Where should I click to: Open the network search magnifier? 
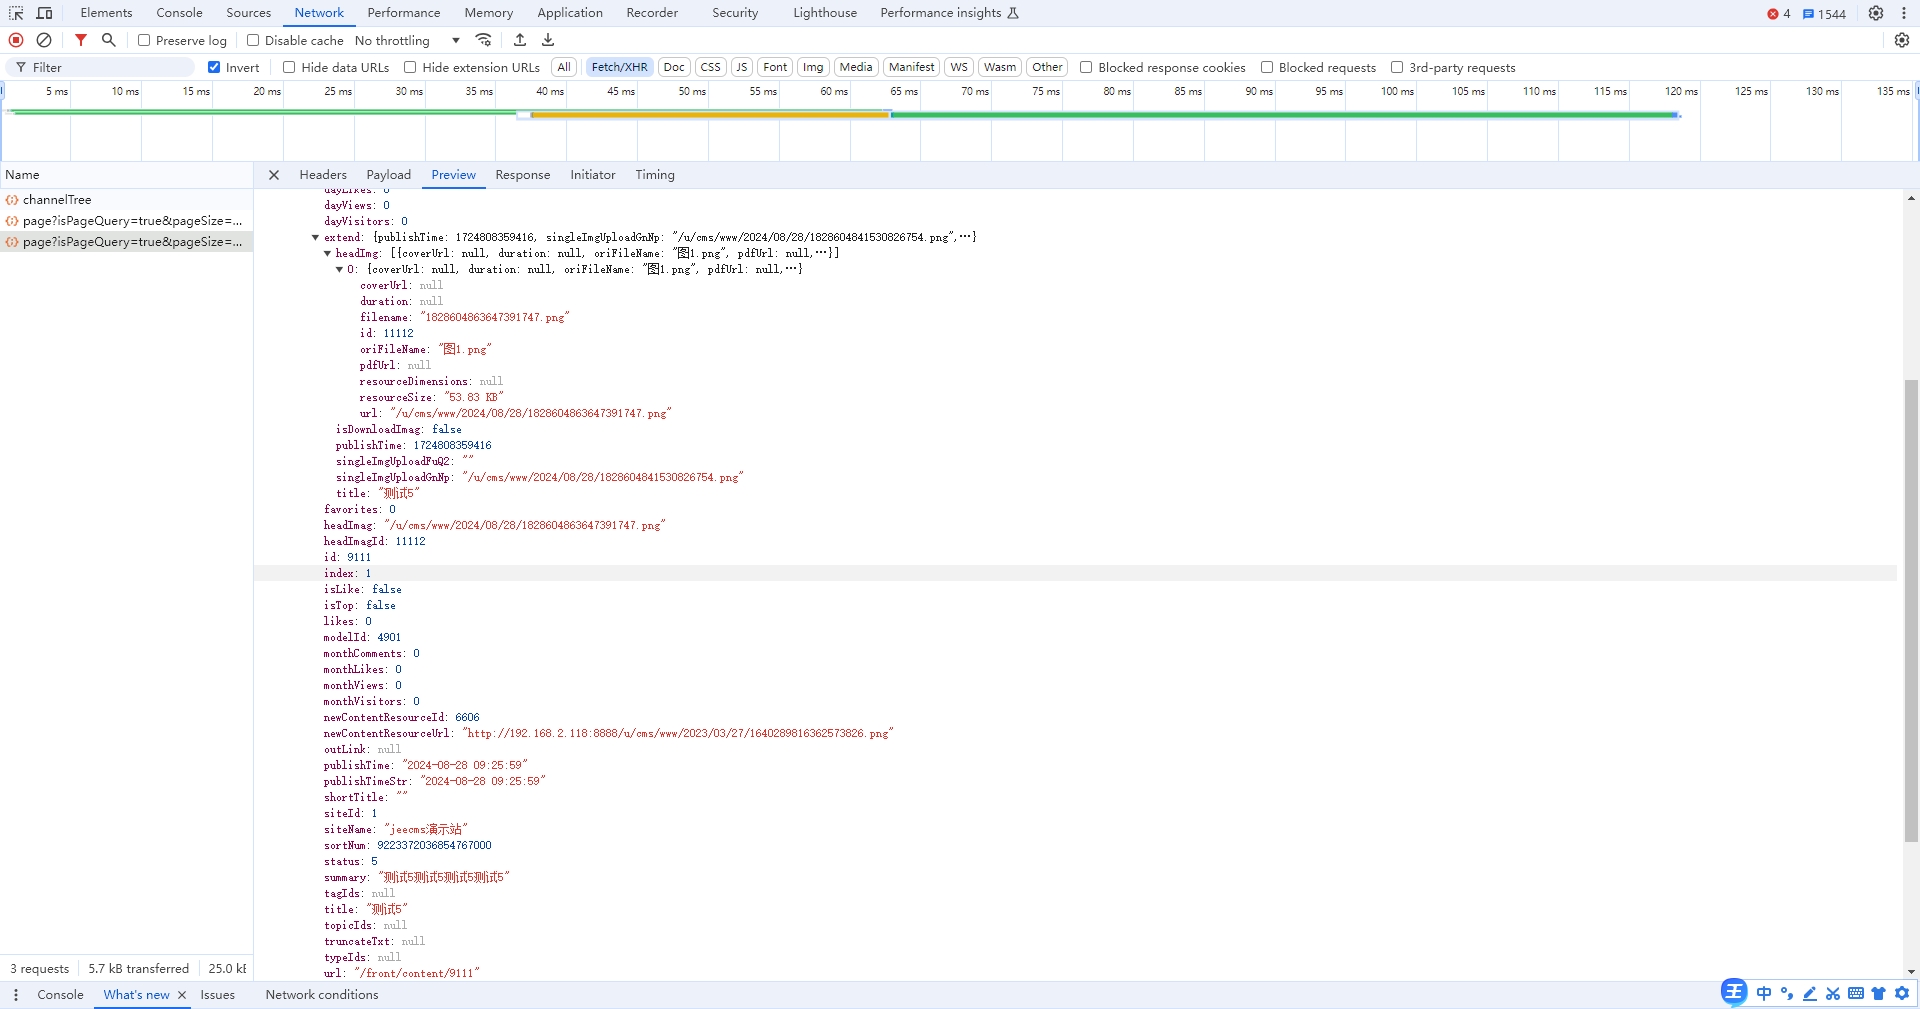[109, 40]
